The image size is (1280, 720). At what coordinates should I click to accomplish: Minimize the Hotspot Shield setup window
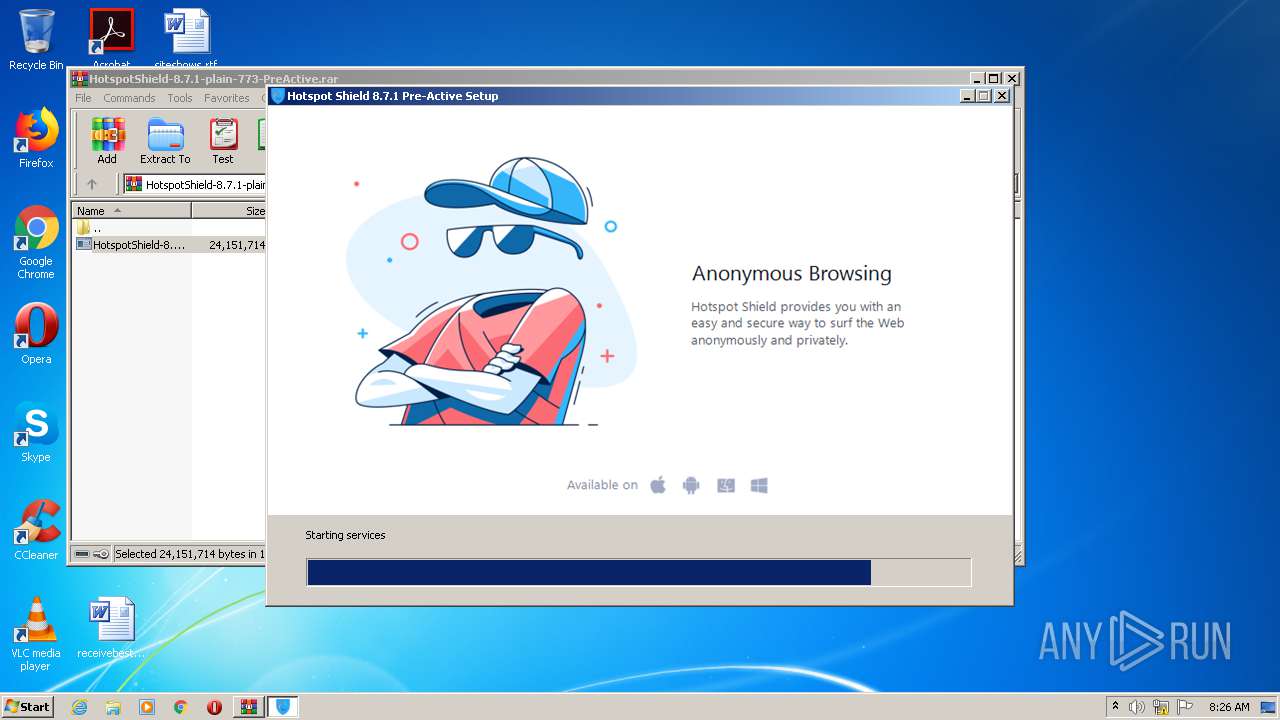point(967,96)
